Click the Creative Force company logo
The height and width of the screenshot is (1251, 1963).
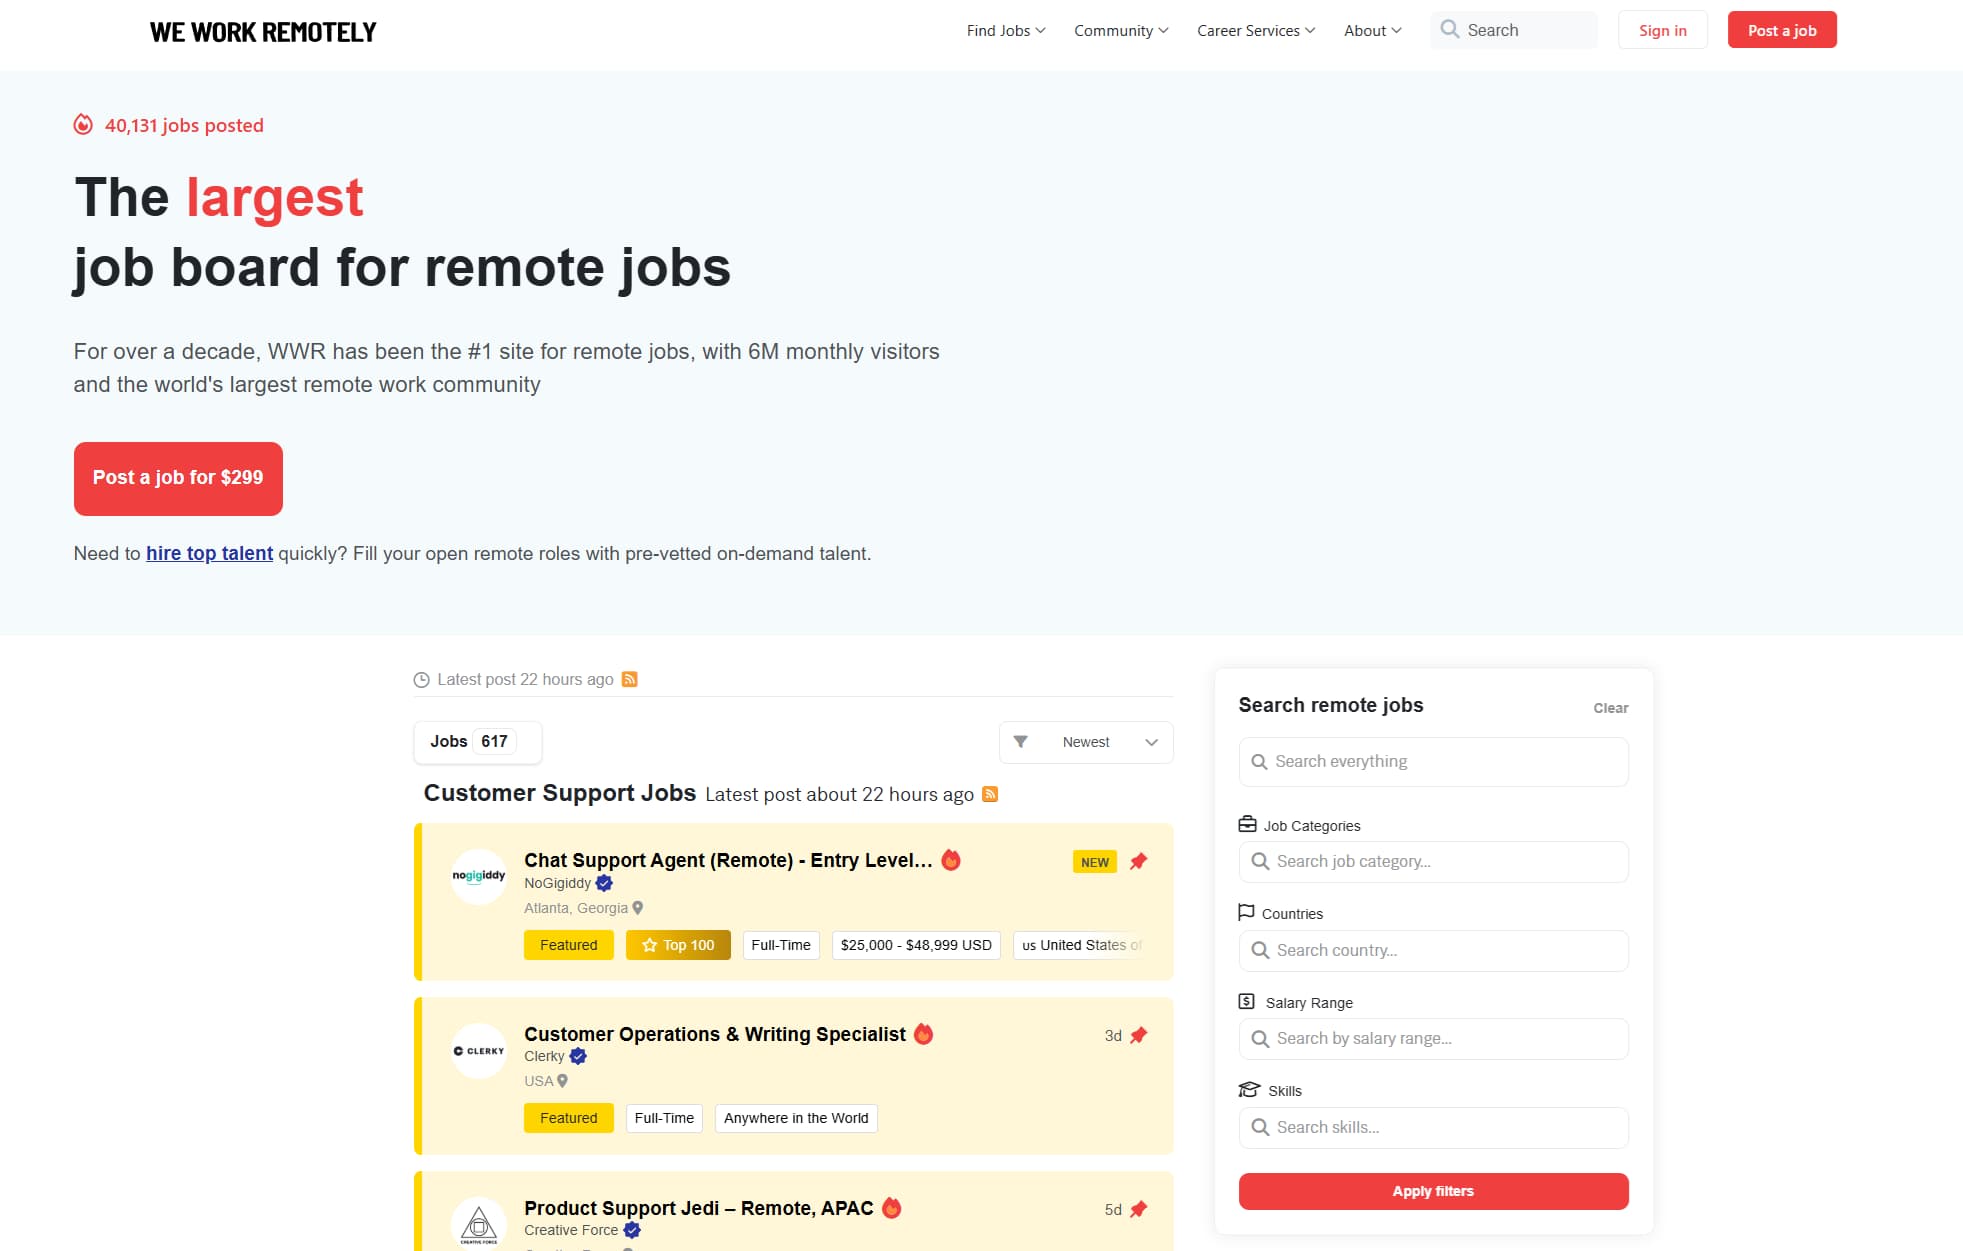(479, 1224)
